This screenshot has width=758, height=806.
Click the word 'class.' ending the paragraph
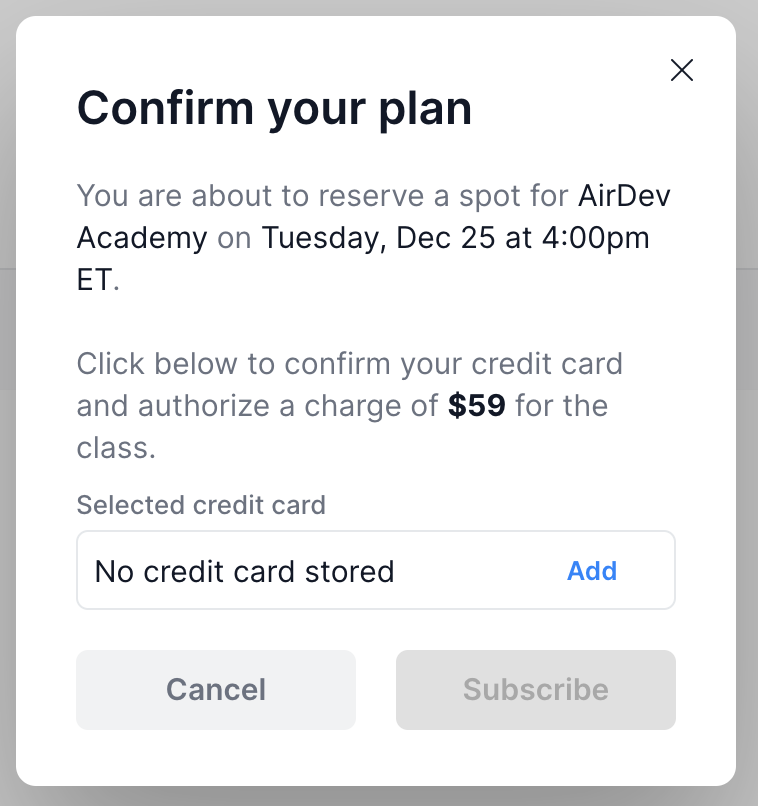tap(116, 448)
